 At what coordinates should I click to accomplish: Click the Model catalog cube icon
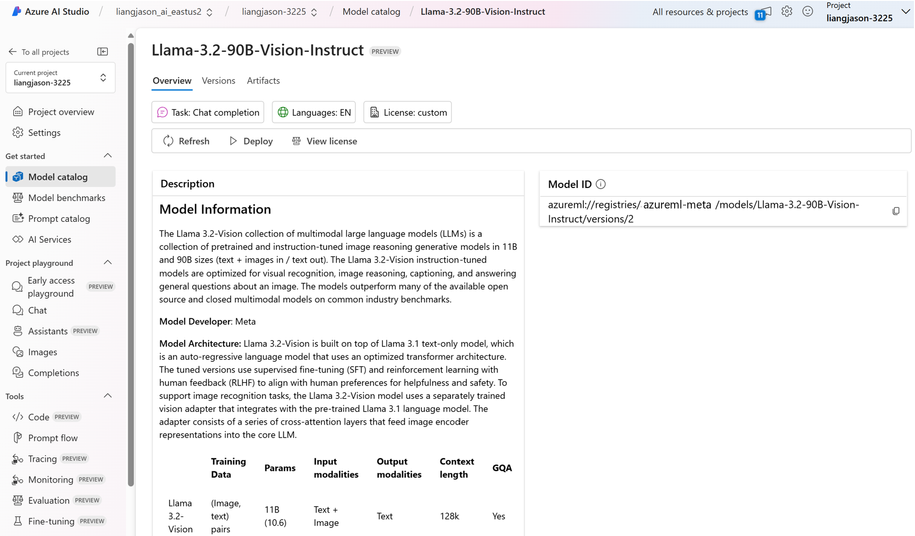18,177
